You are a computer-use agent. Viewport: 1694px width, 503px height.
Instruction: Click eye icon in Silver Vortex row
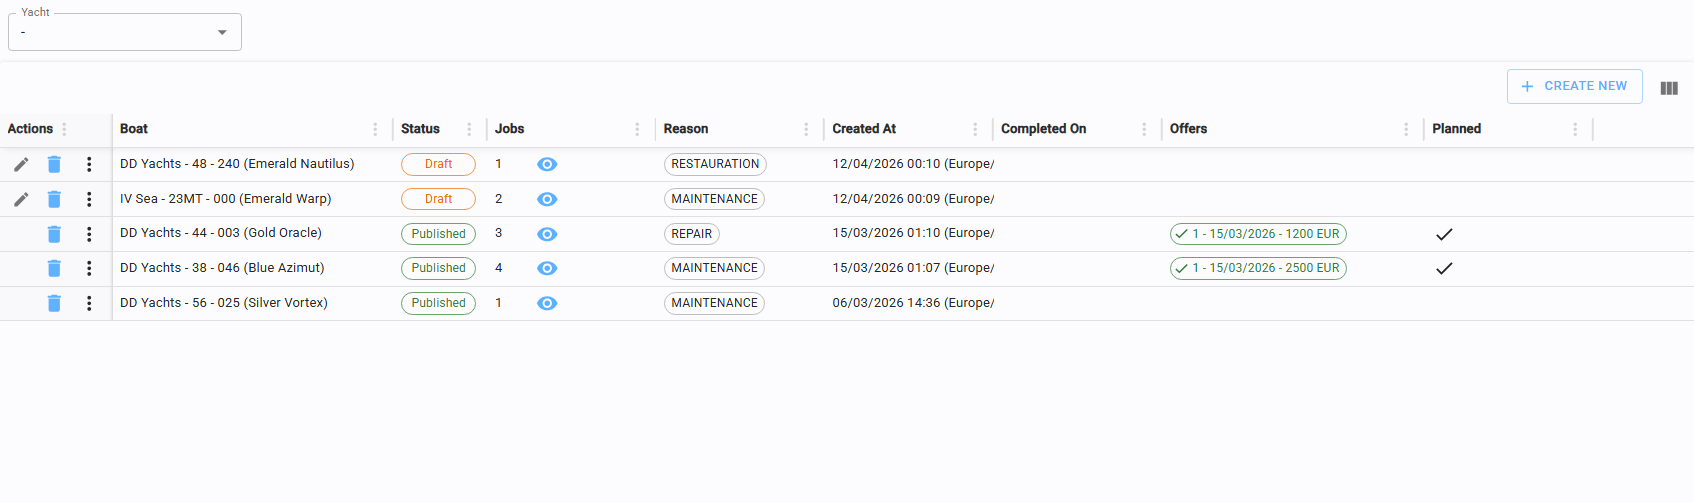[x=547, y=303]
